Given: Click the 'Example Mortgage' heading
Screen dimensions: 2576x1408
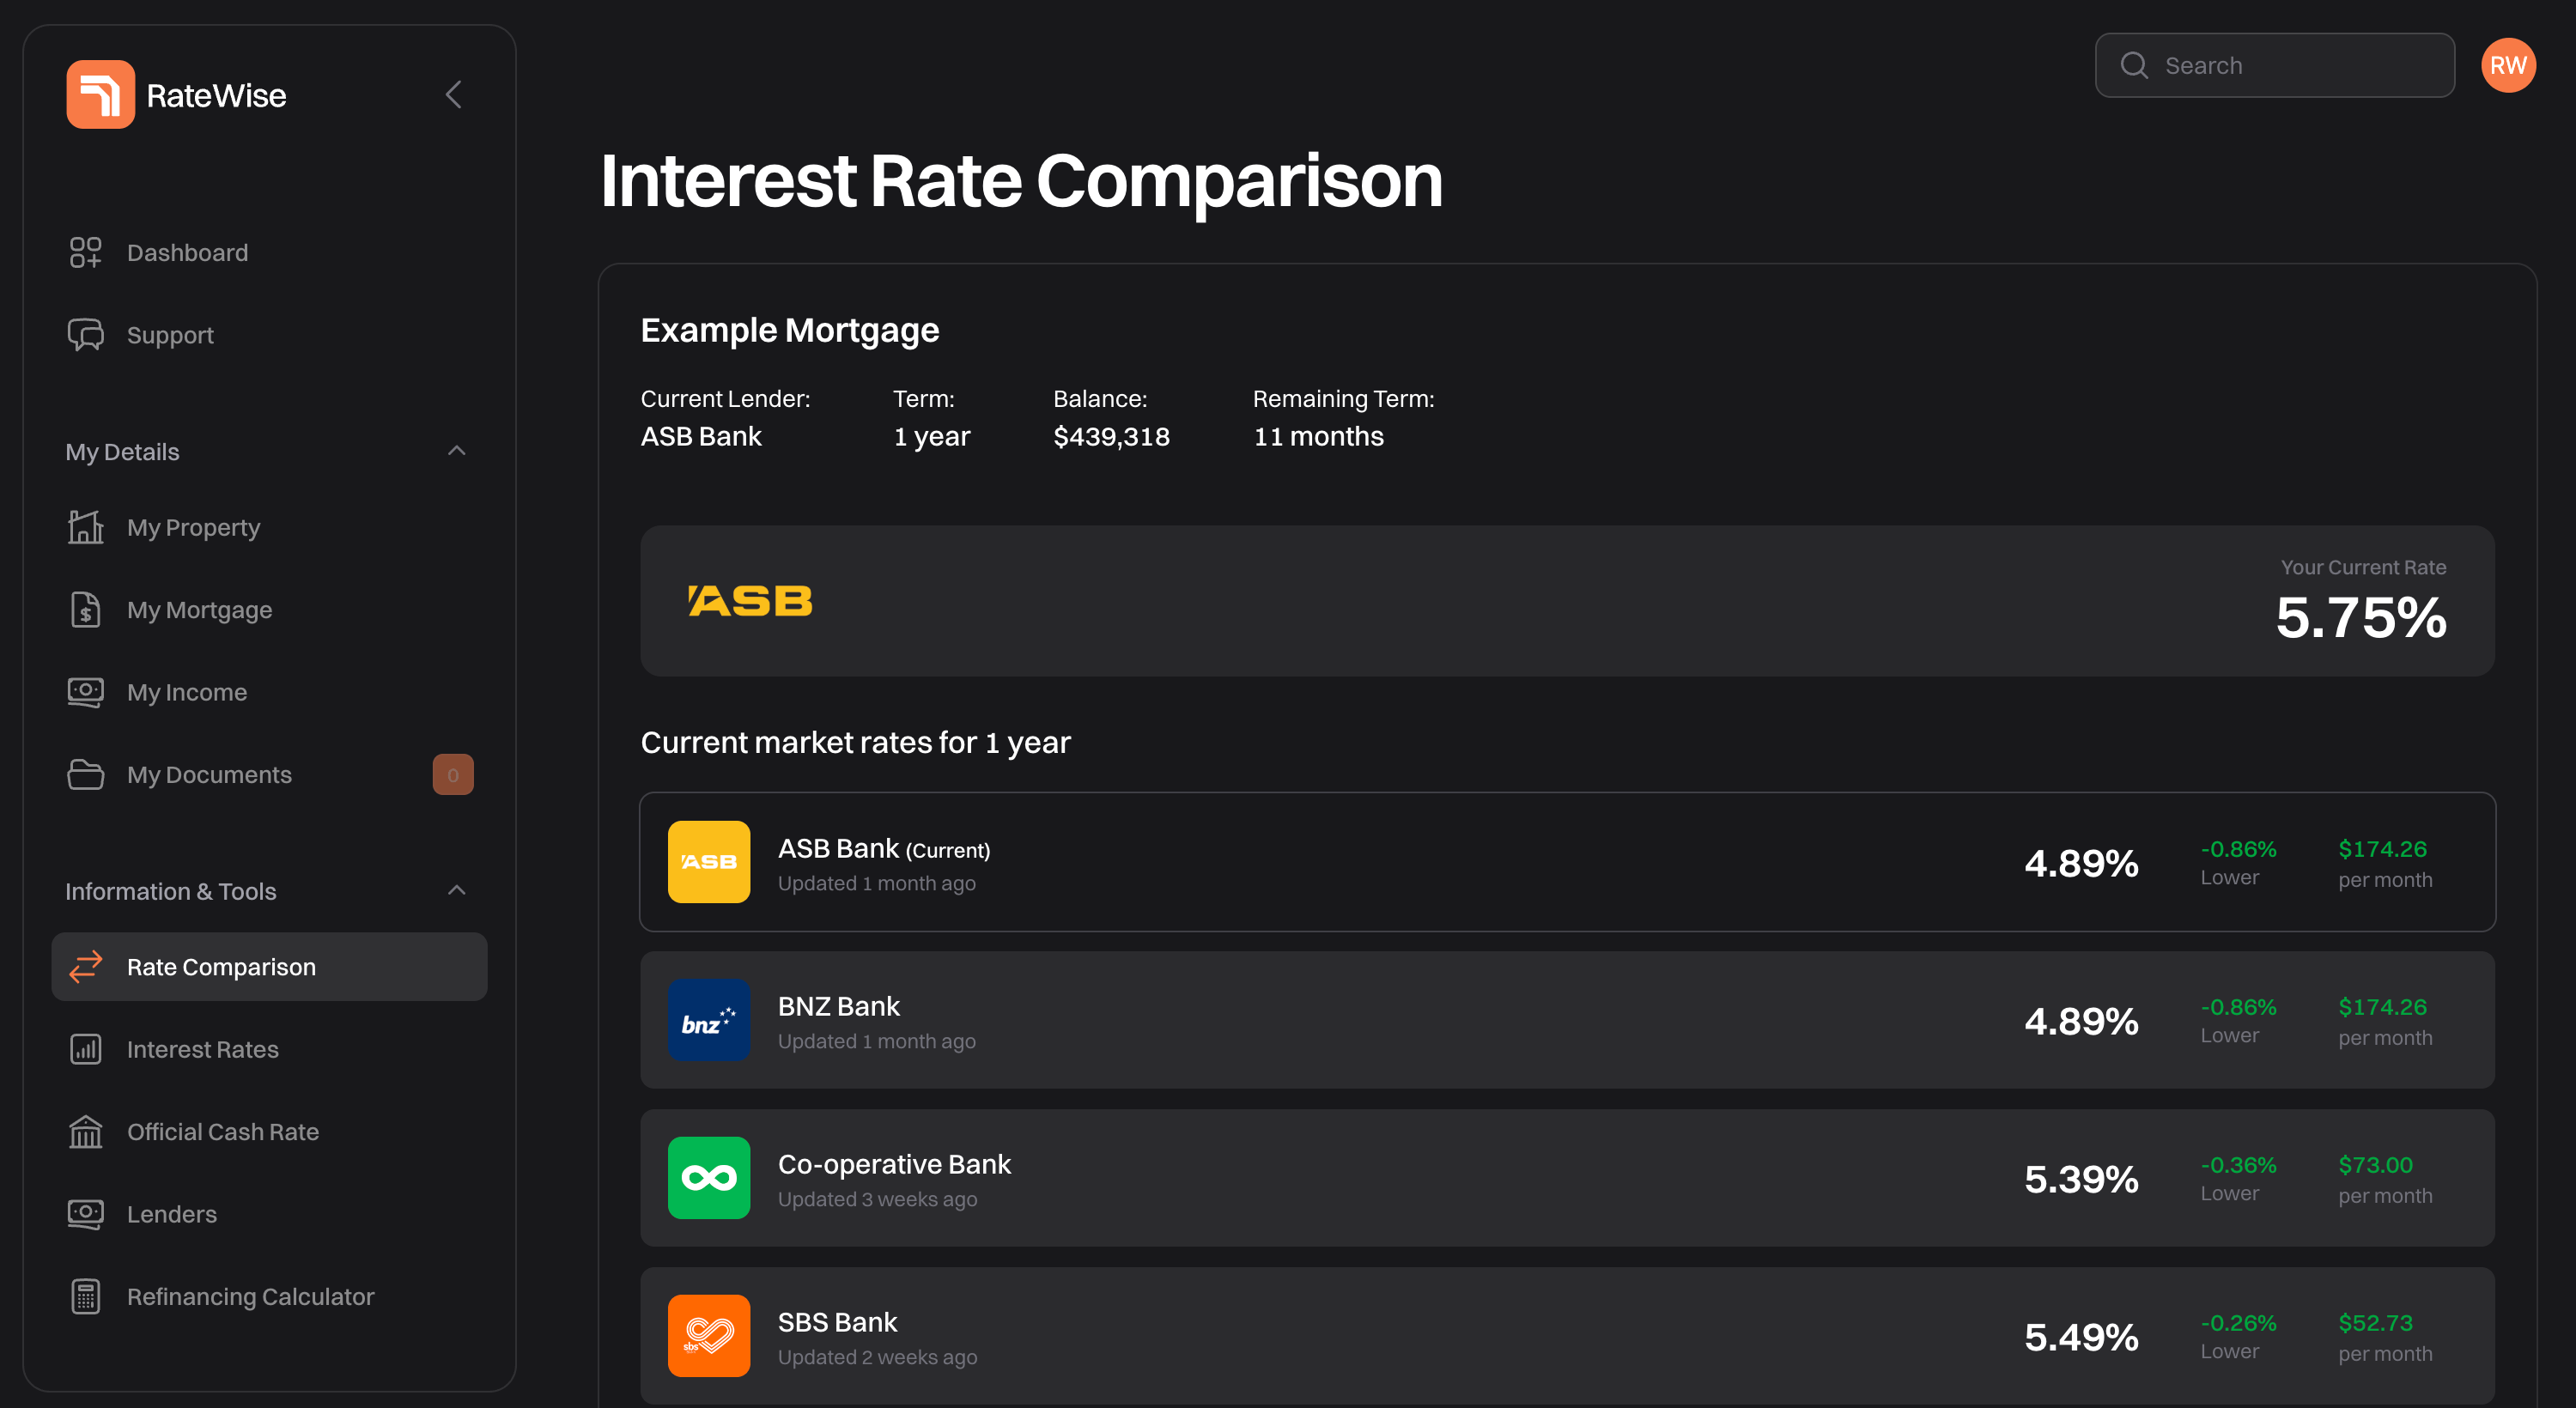Looking at the screenshot, I should (789, 330).
